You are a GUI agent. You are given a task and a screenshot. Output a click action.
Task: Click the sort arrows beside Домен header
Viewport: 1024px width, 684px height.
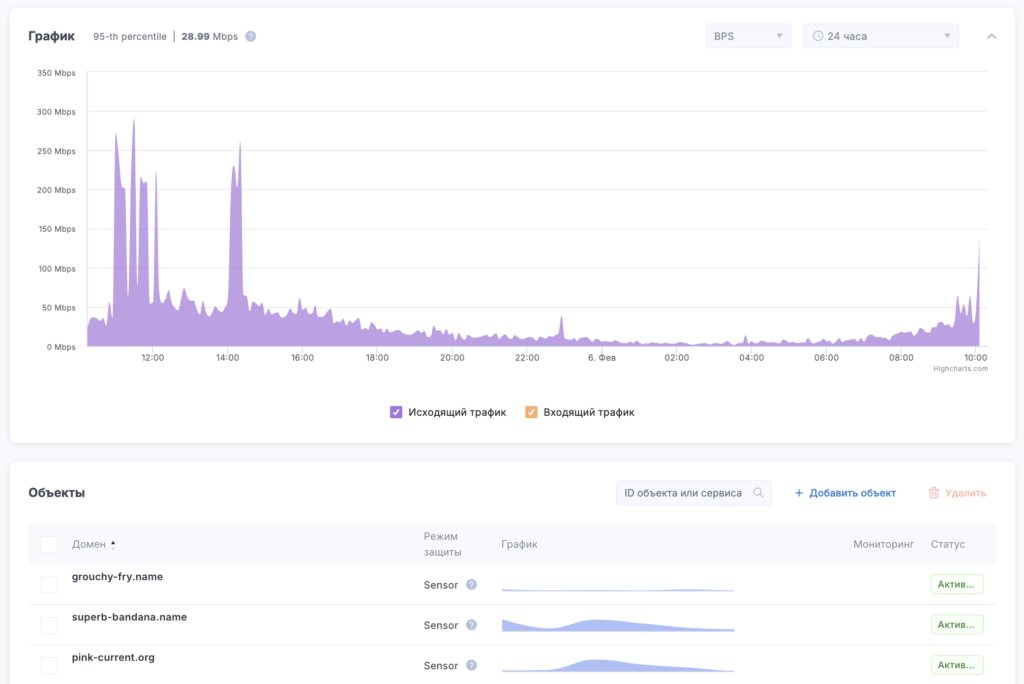coord(113,545)
